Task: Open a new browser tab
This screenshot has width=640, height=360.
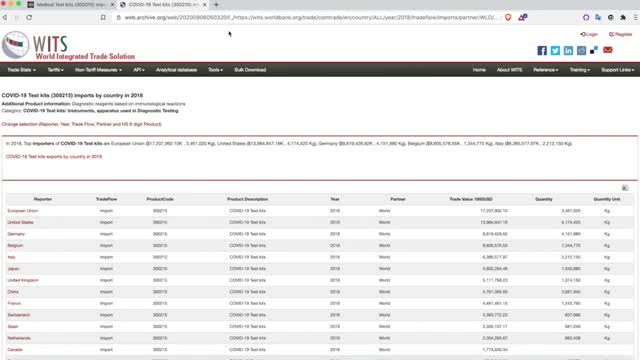Action: coord(216,4)
